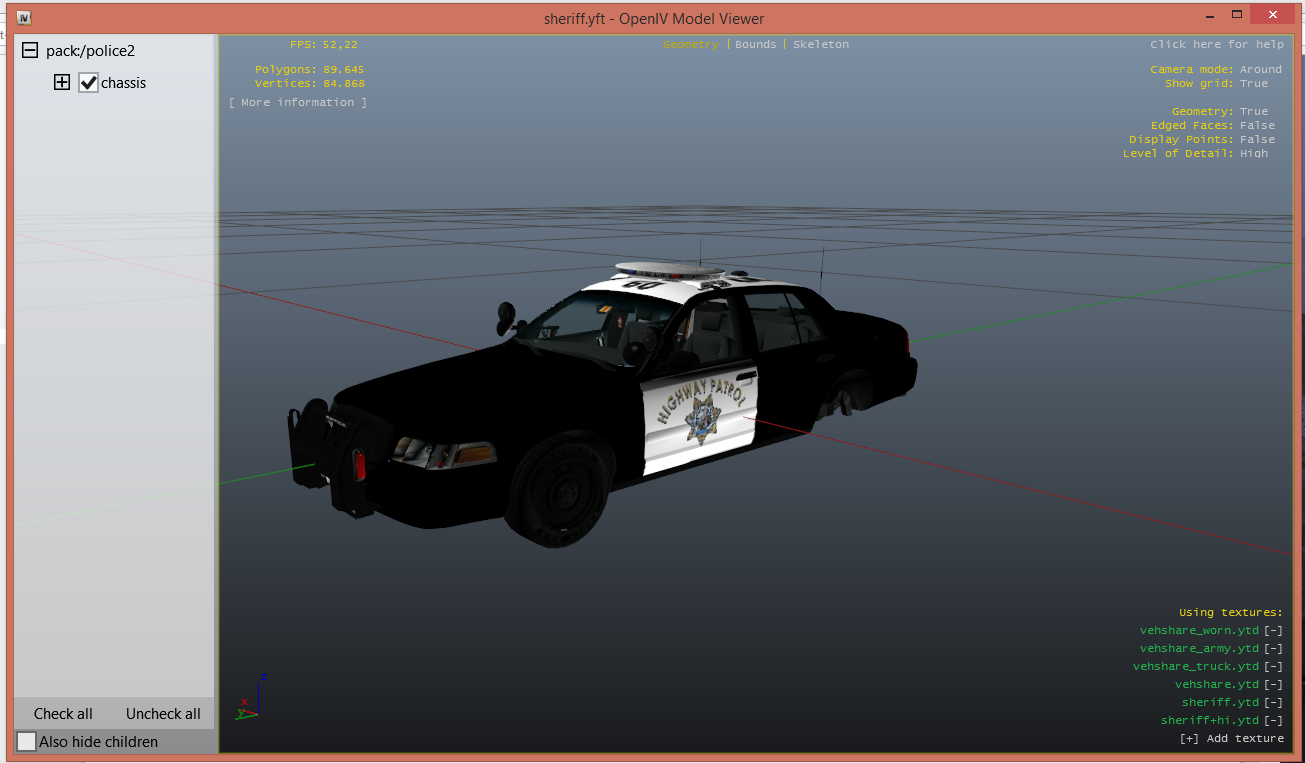1305x763 pixels.
Task: Click the Using textures: heading
Action: pos(1230,612)
